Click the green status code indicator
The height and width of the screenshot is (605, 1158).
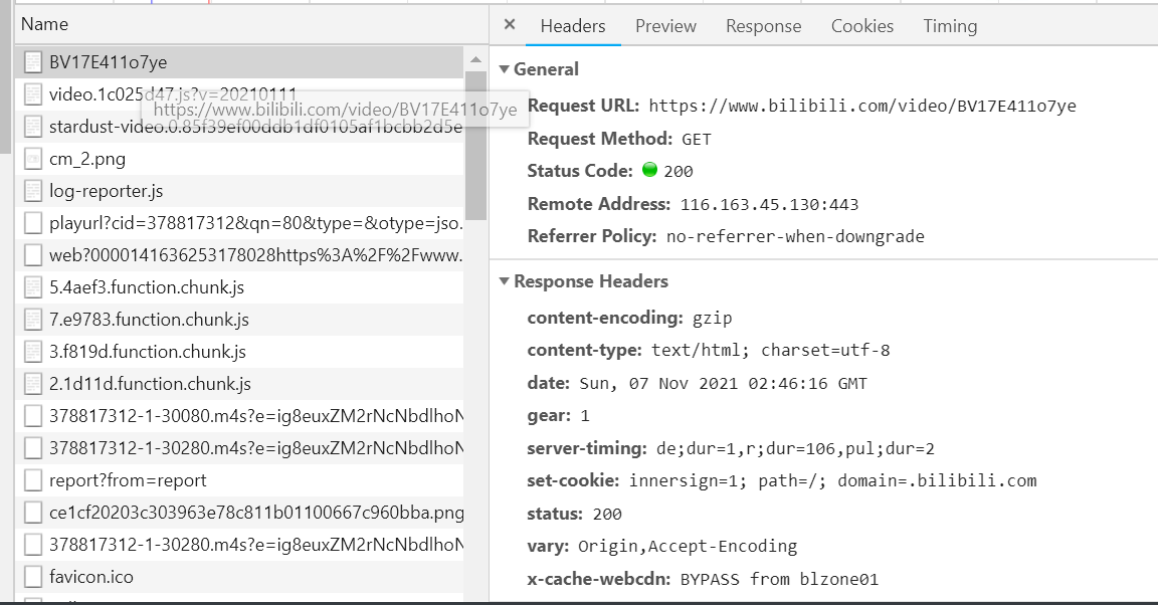(650, 170)
